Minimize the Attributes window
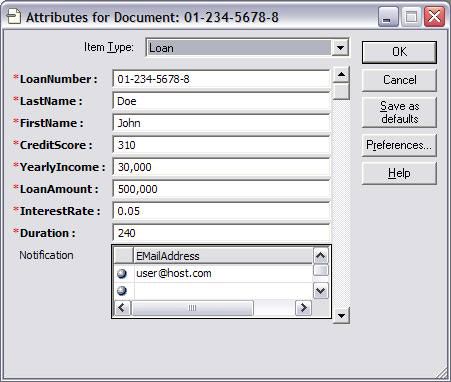Screen dimensions: 451x382 pyautogui.click(x=388, y=17)
